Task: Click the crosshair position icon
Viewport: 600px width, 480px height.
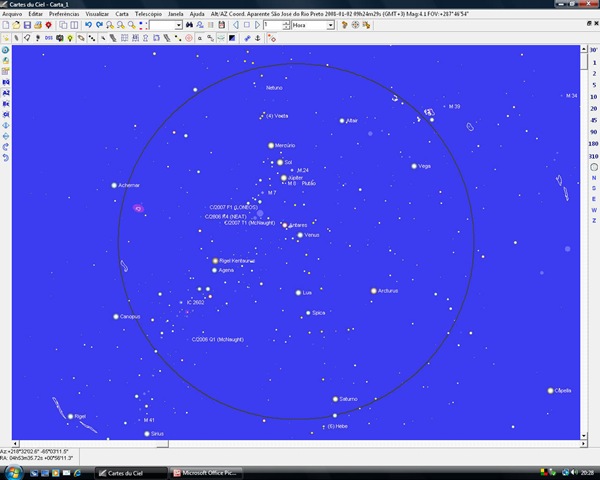Action: pos(355,25)
